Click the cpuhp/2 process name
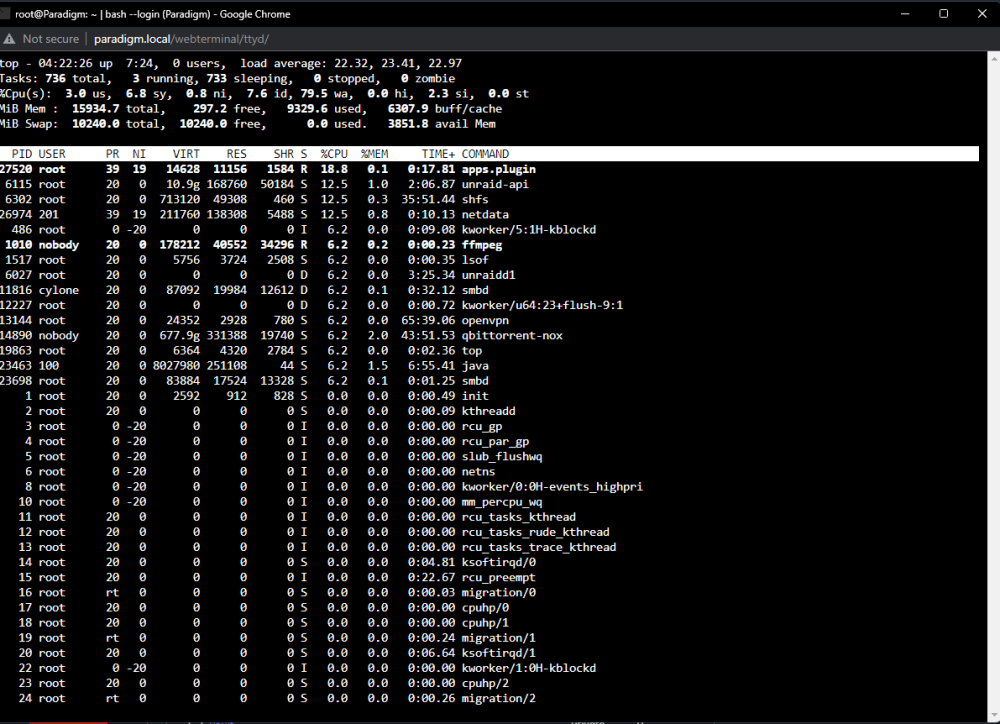The image size is (1000, 724). (x=485, y=684)
